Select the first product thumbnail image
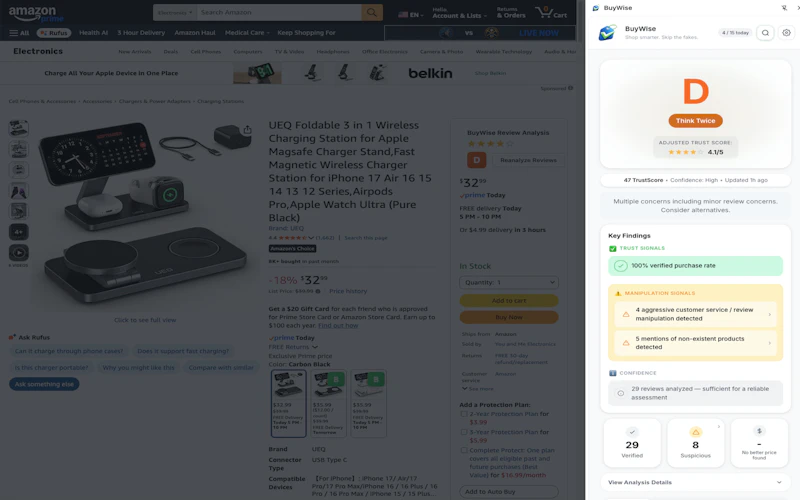The height and width of the screenshot is (500, 800). point(18,128)
